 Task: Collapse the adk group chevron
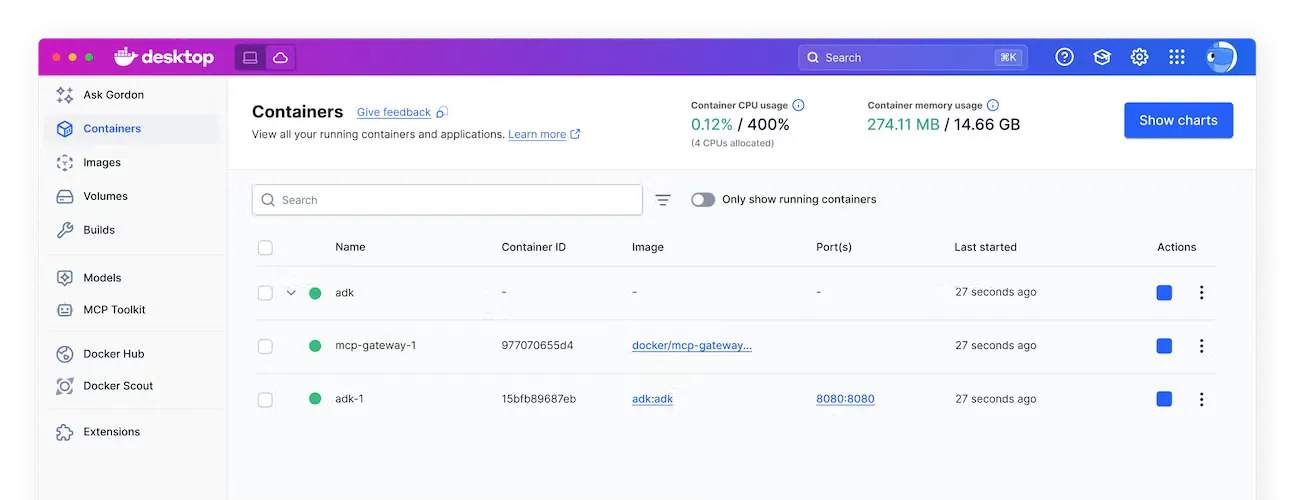[x=291, y=293]
